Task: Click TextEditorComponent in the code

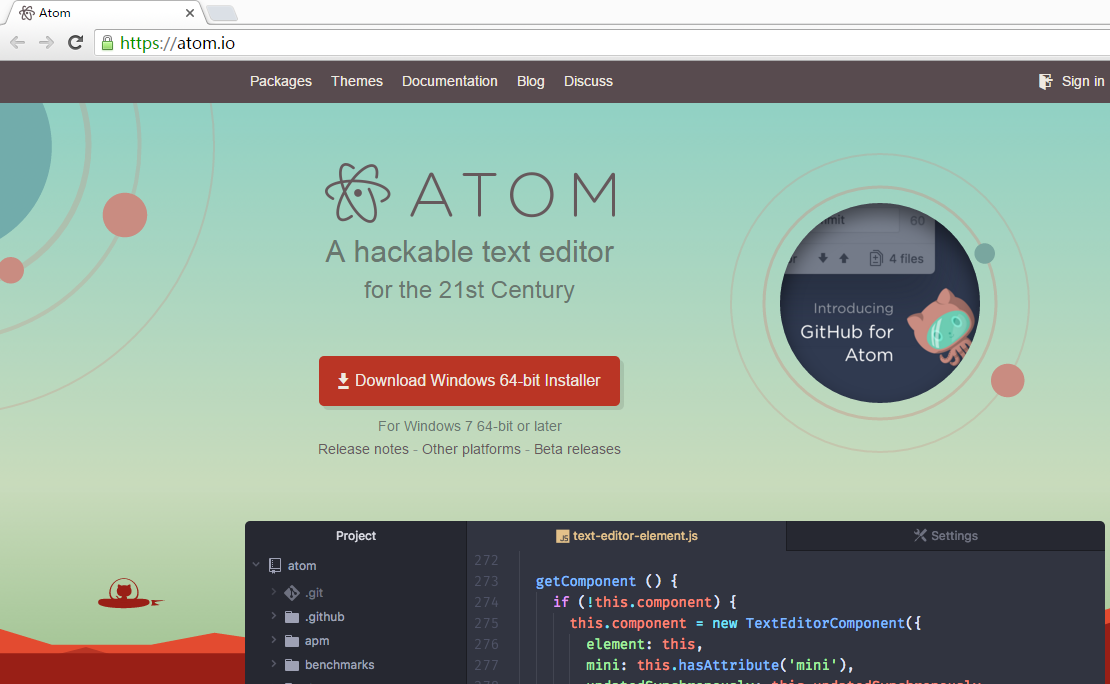Action: [825, 623]
